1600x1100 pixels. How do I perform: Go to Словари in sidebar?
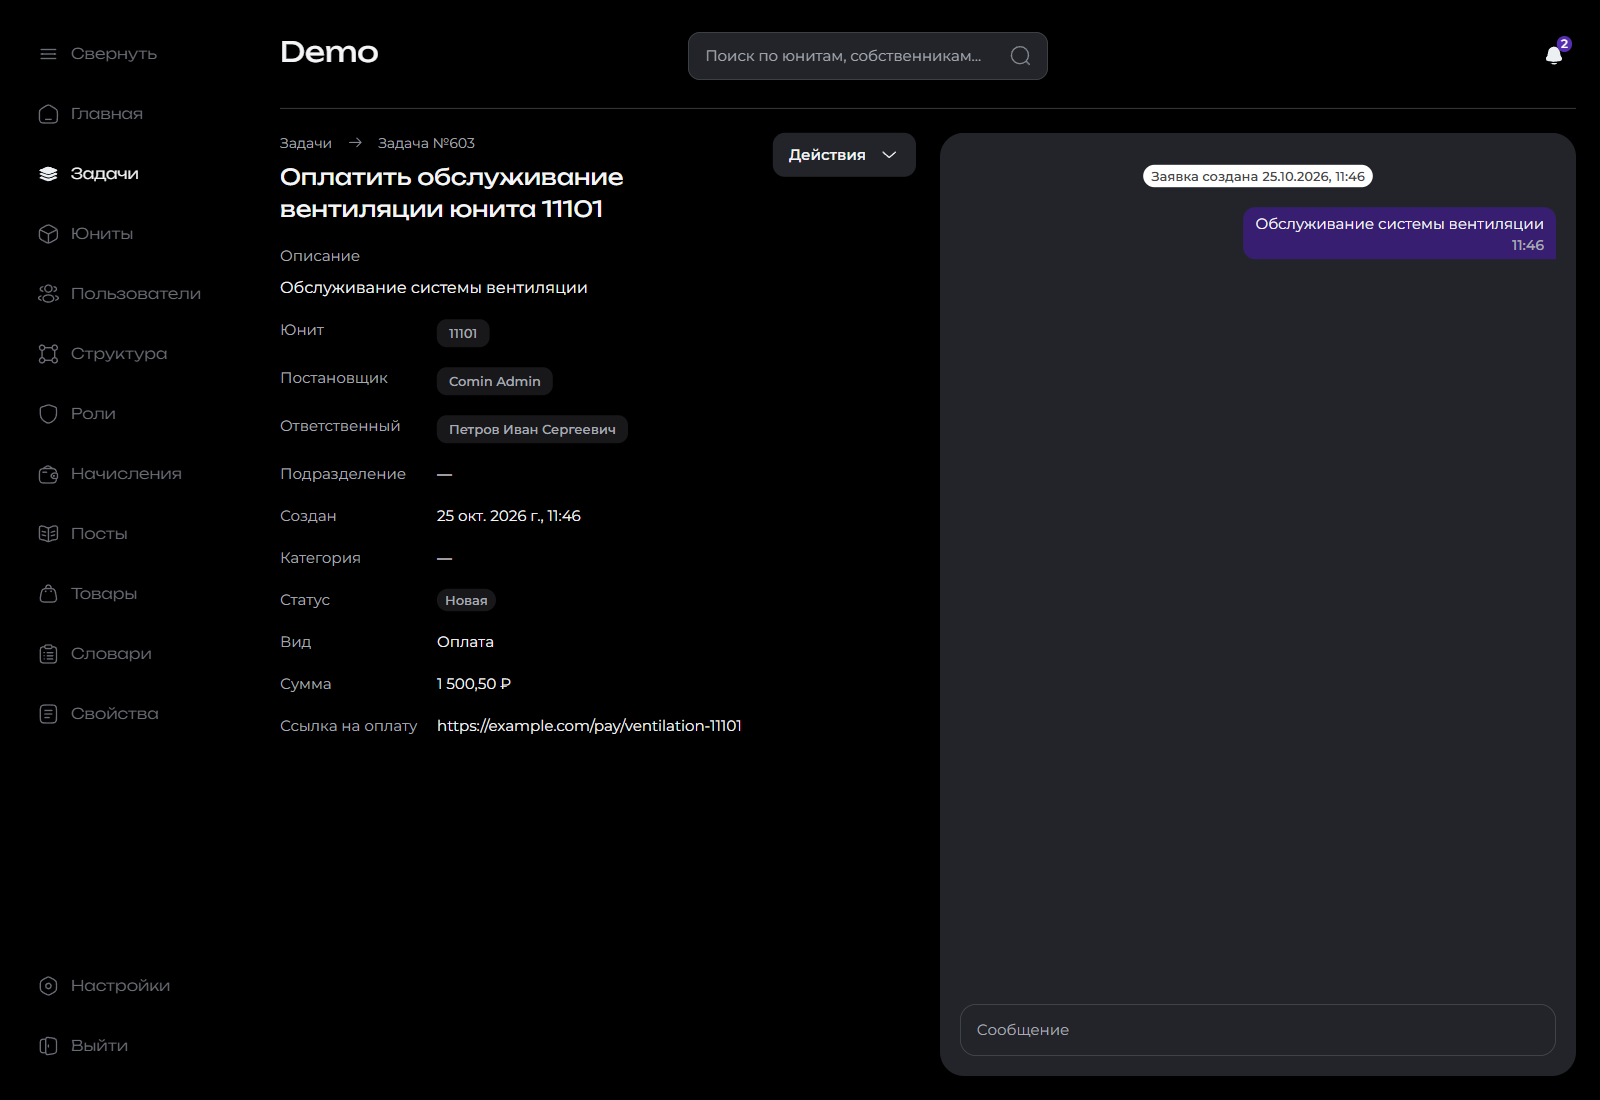pos(95,654)
